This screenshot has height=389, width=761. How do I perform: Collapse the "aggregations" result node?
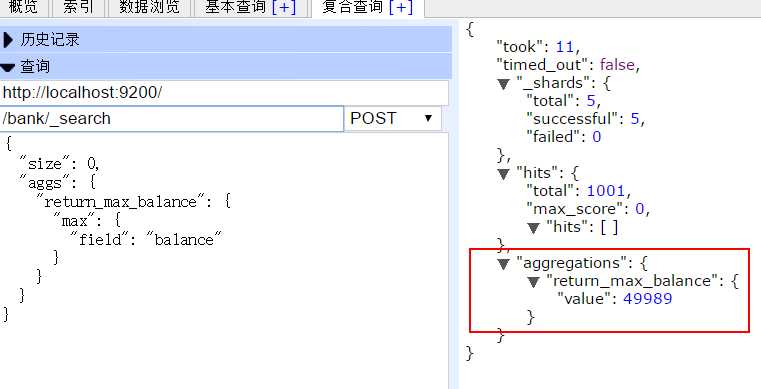pos(504,264)
